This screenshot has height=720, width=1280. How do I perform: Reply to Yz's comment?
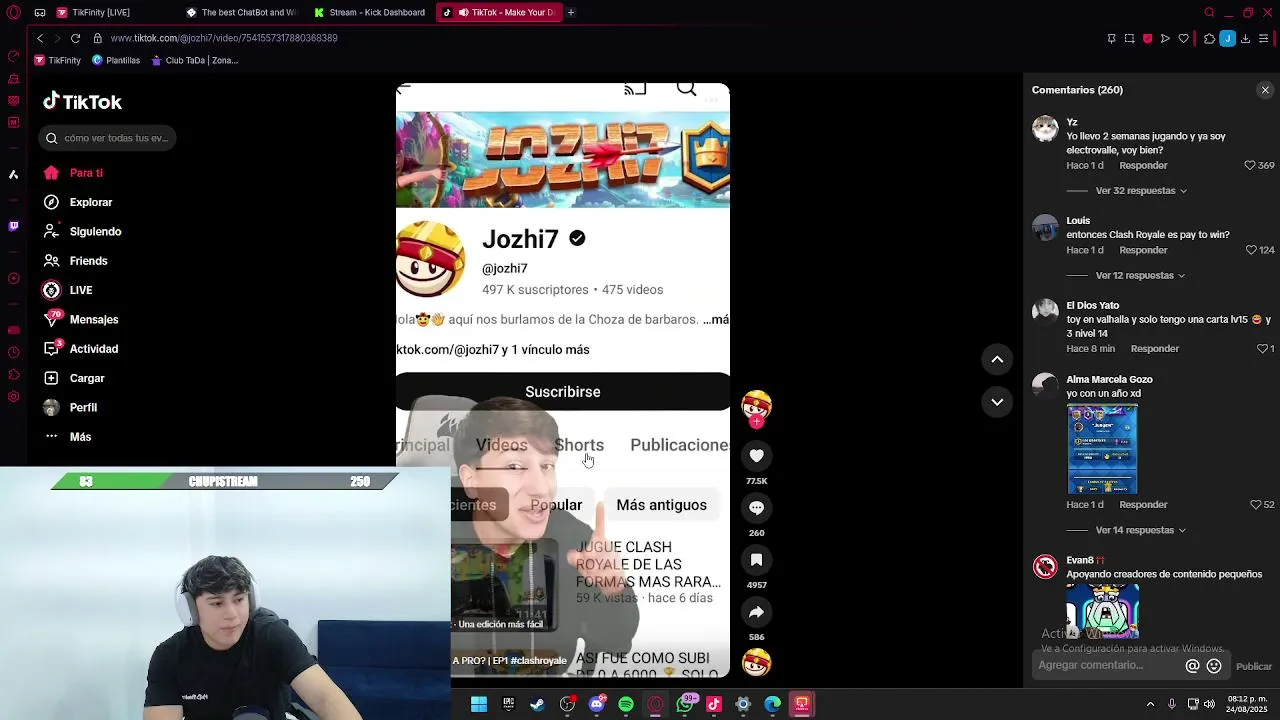tap(1143, 165)
